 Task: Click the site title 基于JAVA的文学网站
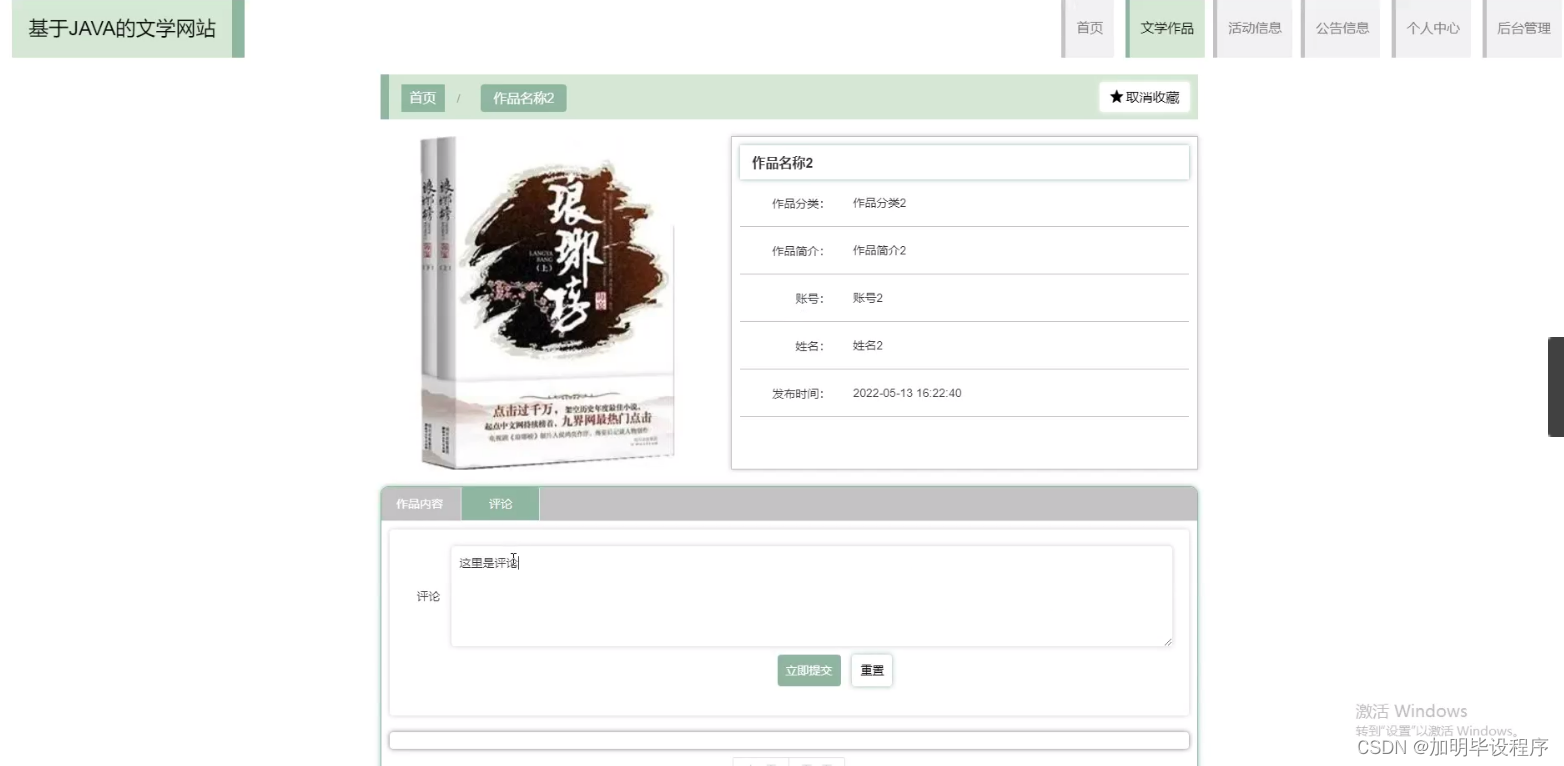[120, 28]
